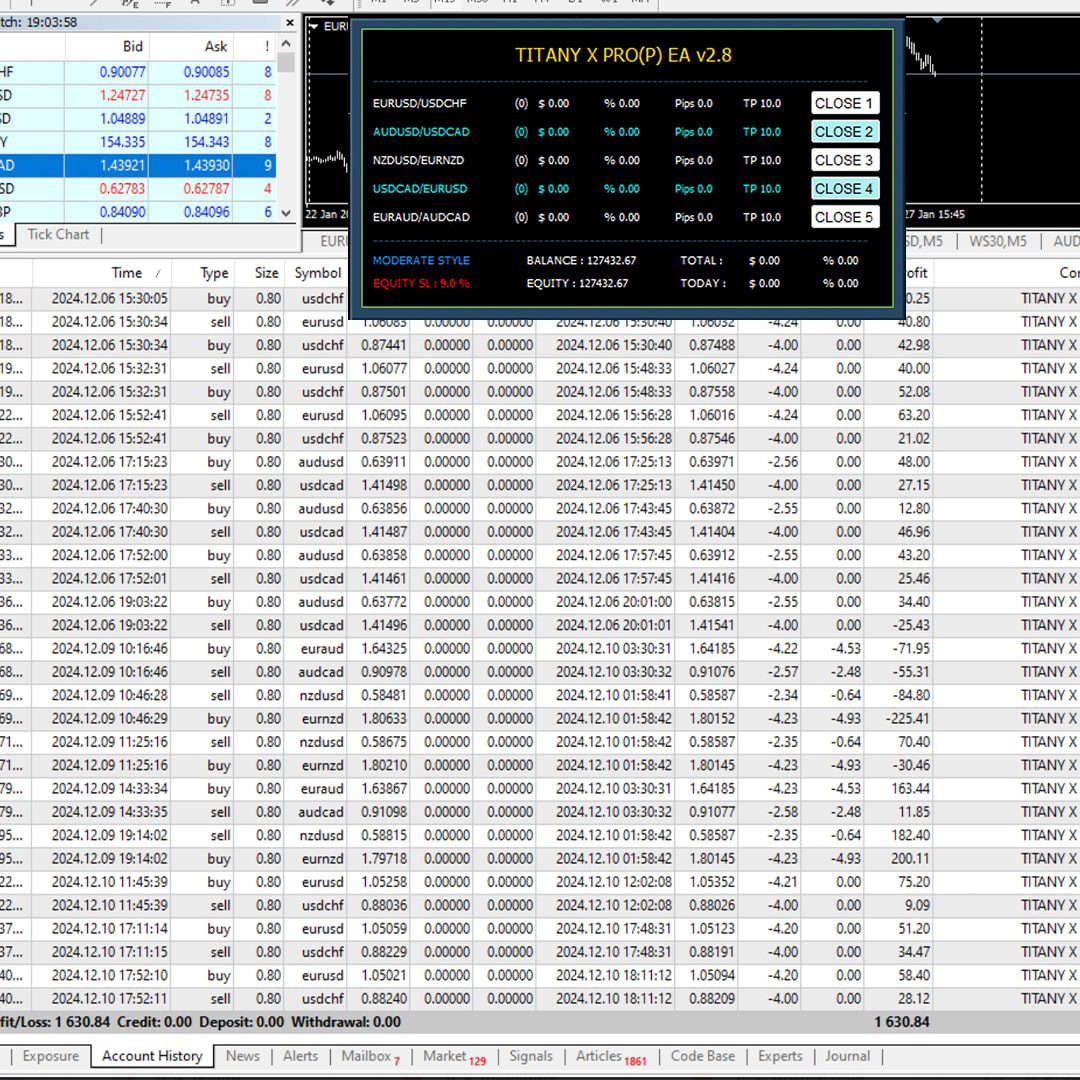The height and width of the screenshot is (1080, 1080).
Task: Switch to the Tick Chart tab
Action: [58, 234]
